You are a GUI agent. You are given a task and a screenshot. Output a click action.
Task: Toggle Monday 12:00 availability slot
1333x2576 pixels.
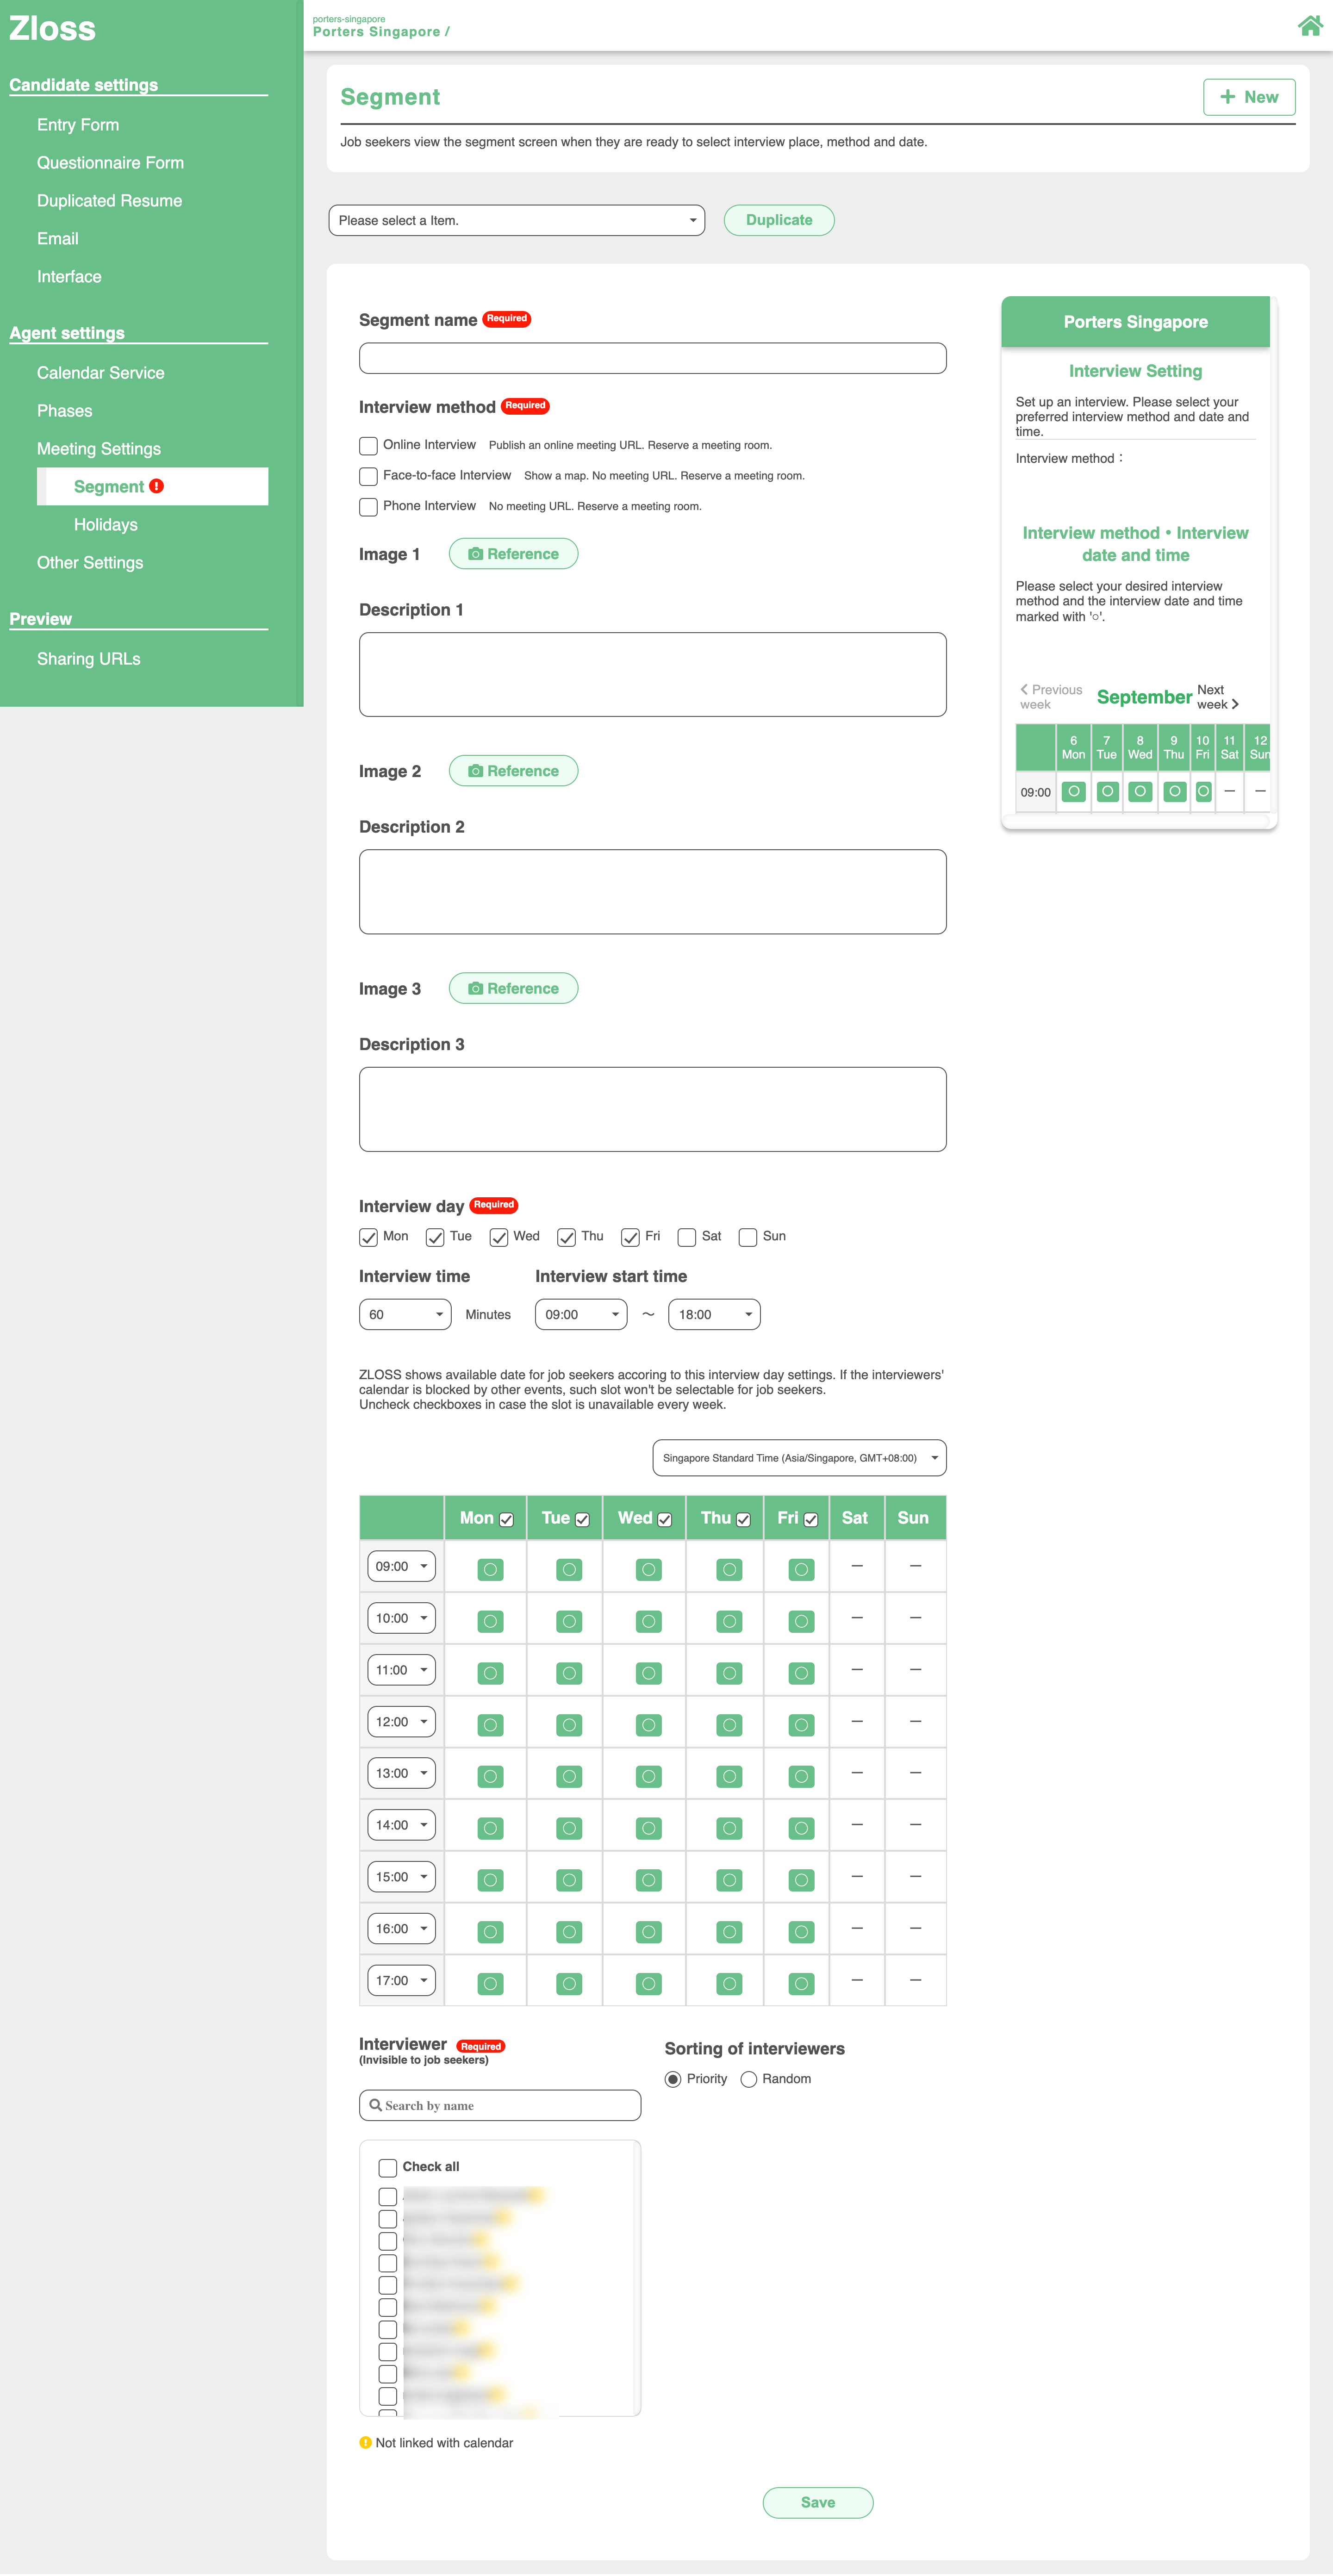tap(490, 1725)
